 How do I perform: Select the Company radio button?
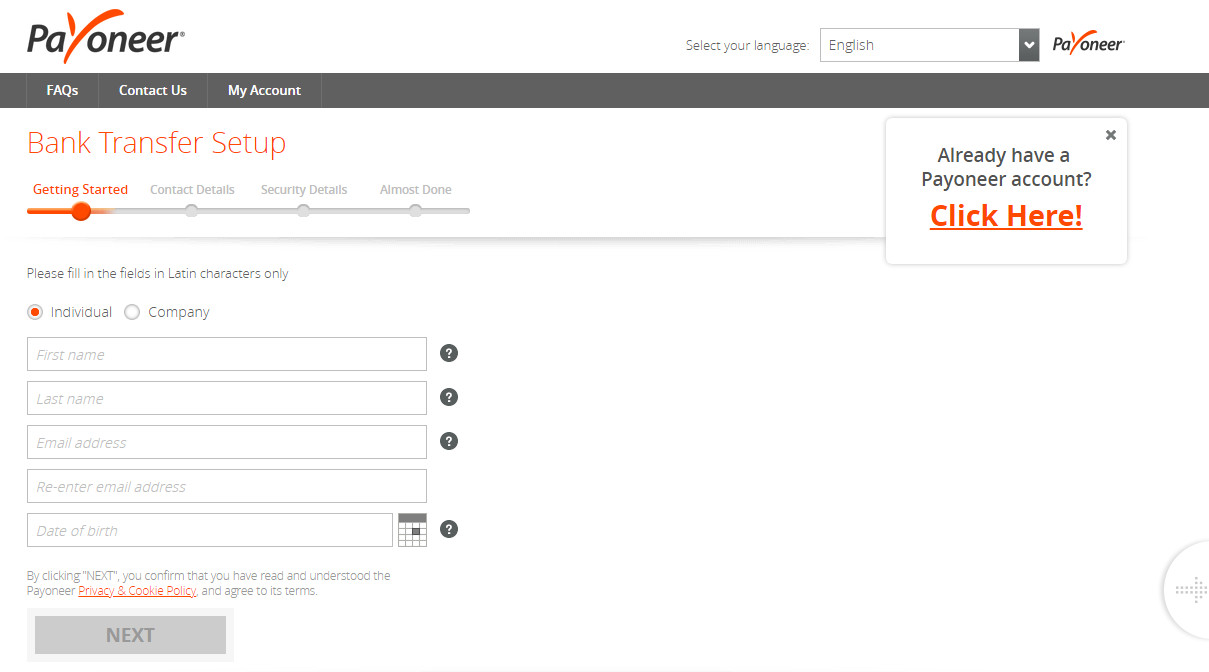tap(132, 312)
